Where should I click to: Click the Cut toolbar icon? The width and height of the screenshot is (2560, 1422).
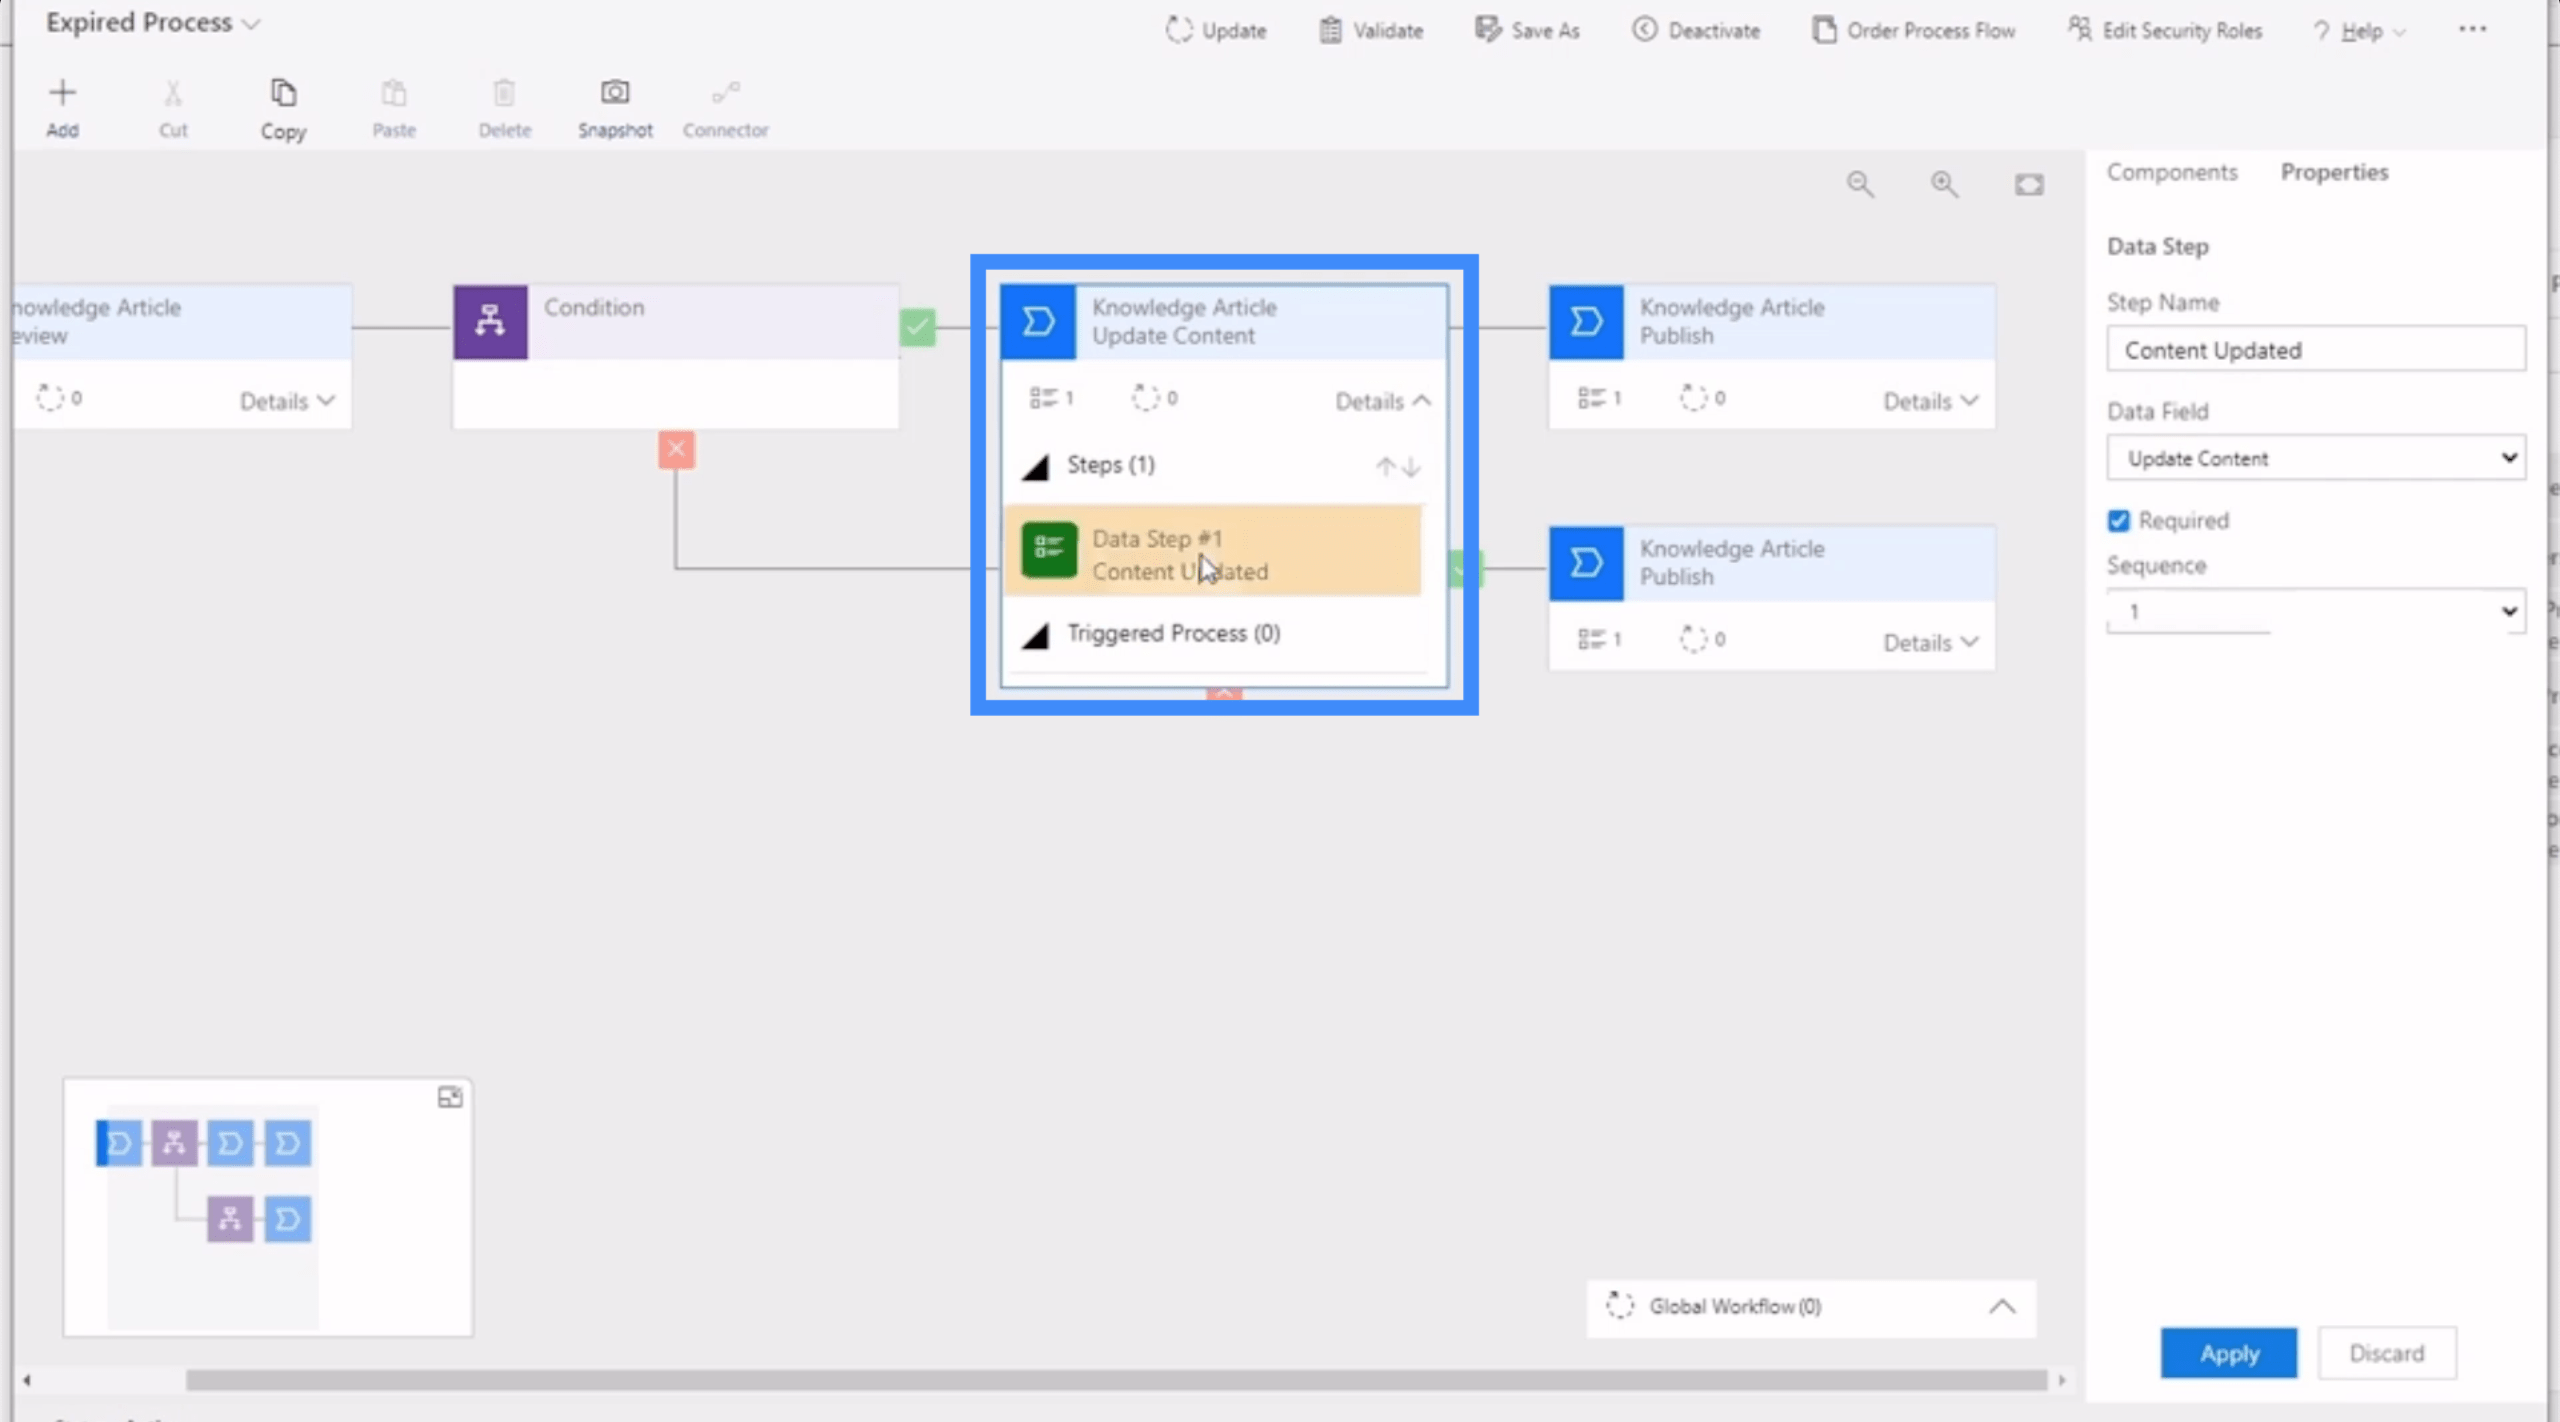pyautogui.click(x=173, y=93)
